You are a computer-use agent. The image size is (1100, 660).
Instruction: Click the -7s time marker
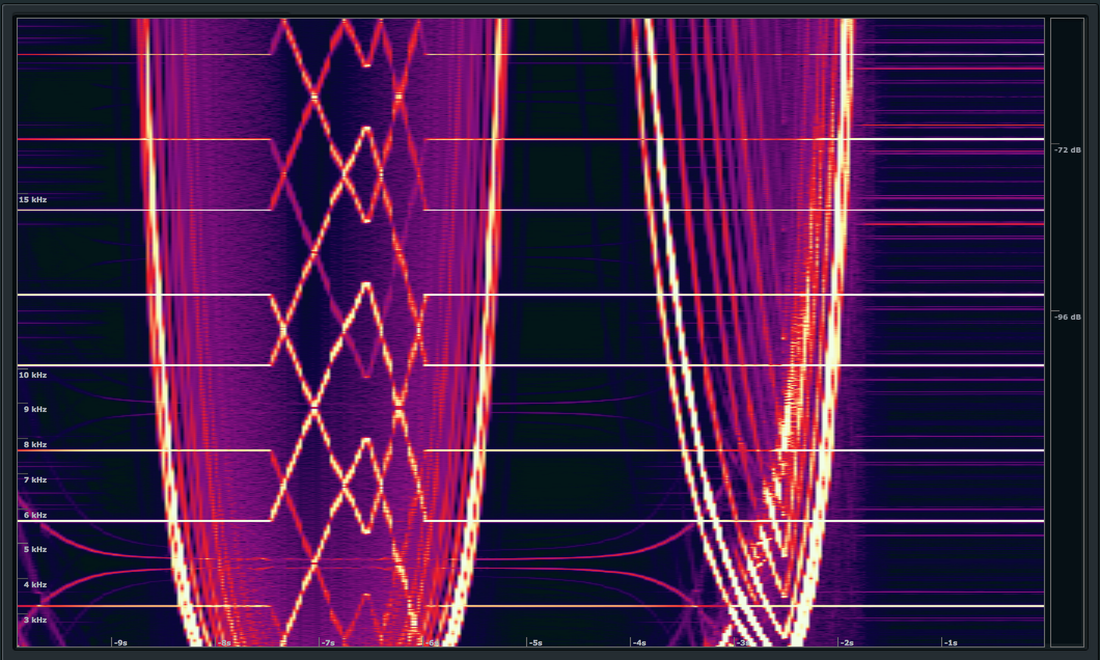[325, 644]
